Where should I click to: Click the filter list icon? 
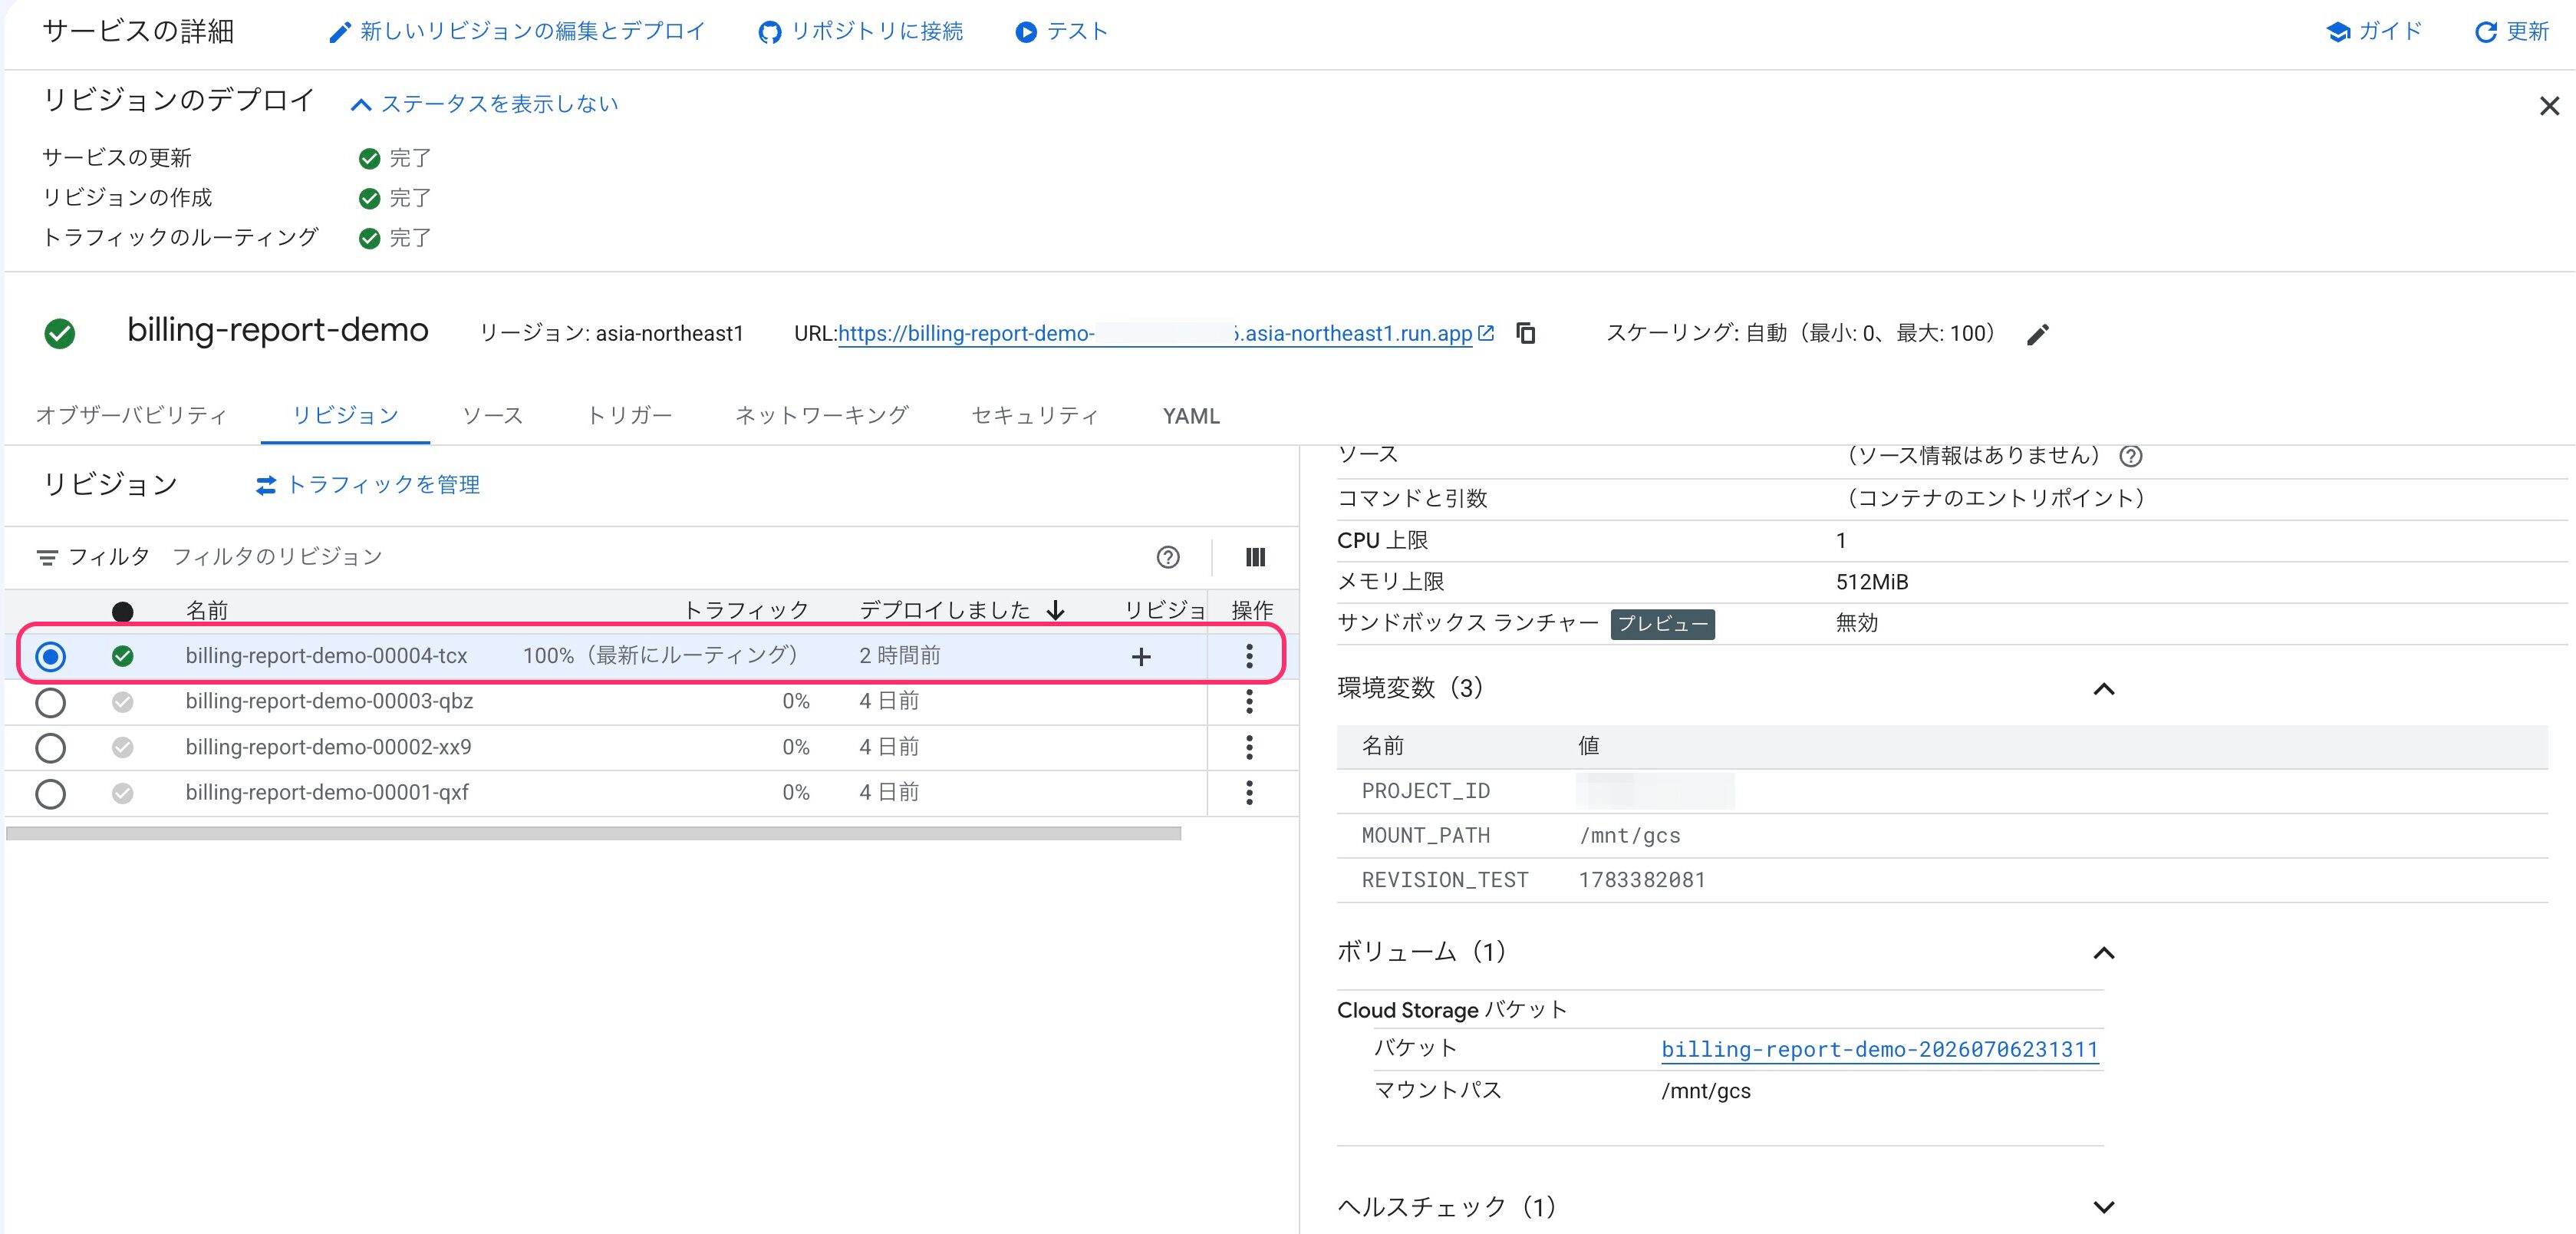pyautogui.click(x=47, y=557)
